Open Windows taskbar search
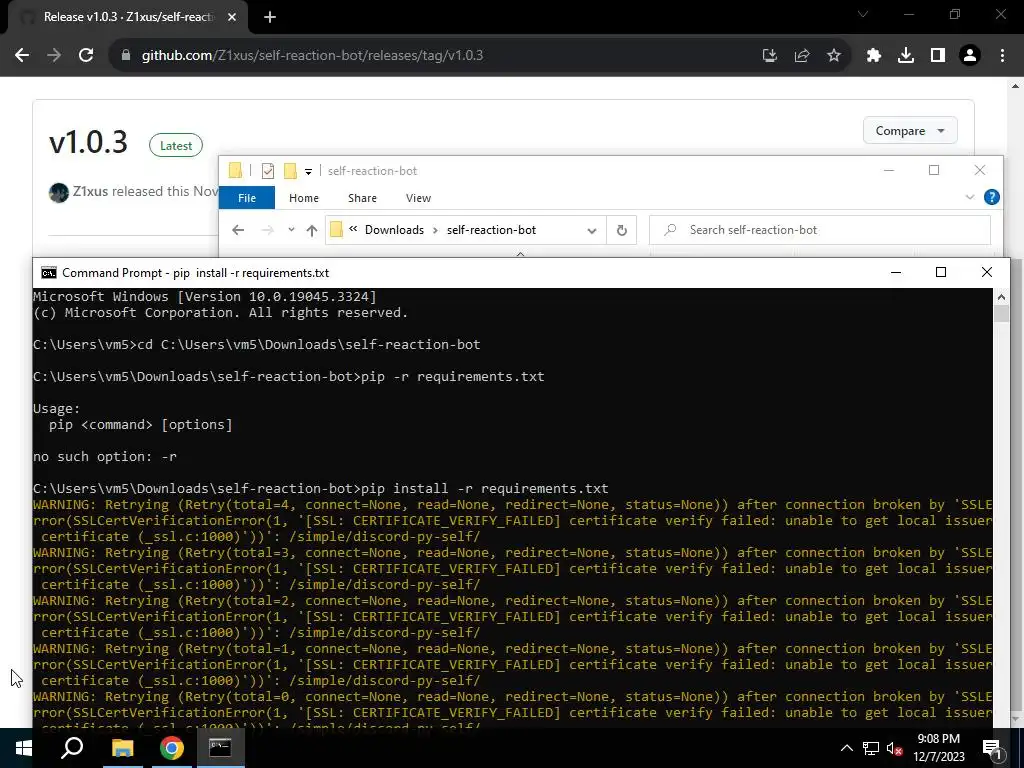The image size is (1024, 768). click(x=72, y=748)
